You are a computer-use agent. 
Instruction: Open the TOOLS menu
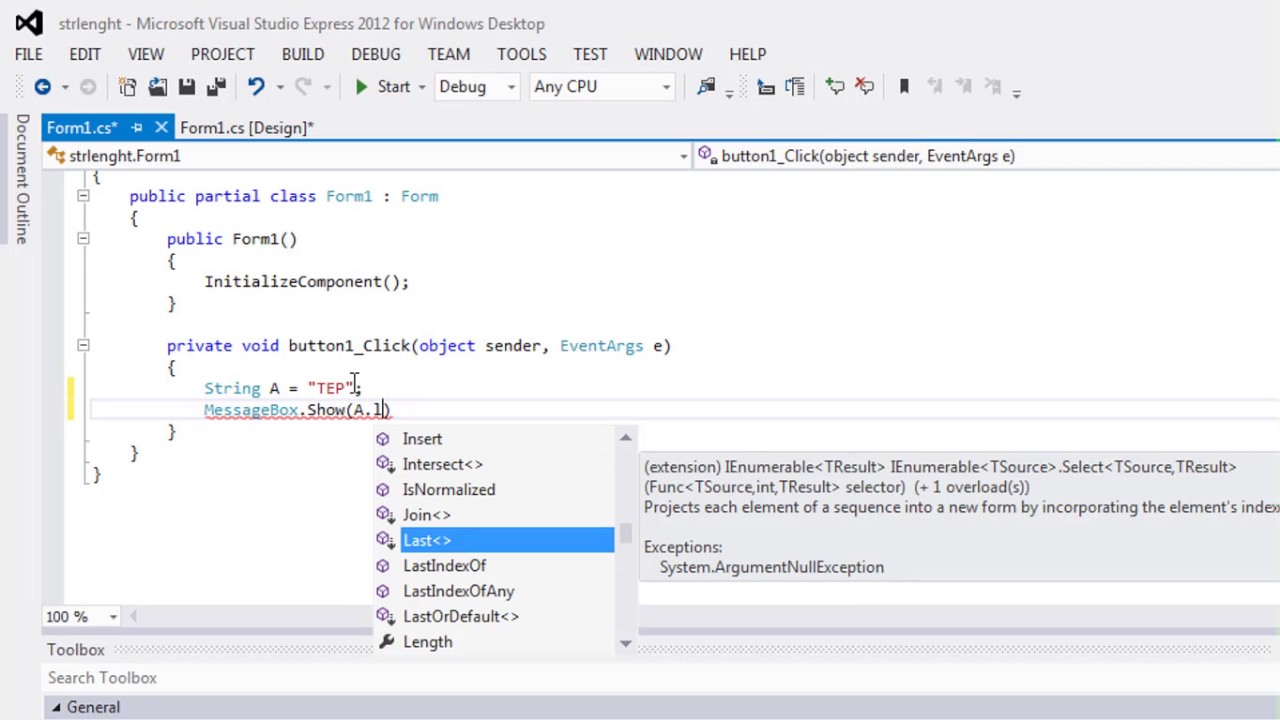coord(522,54)
